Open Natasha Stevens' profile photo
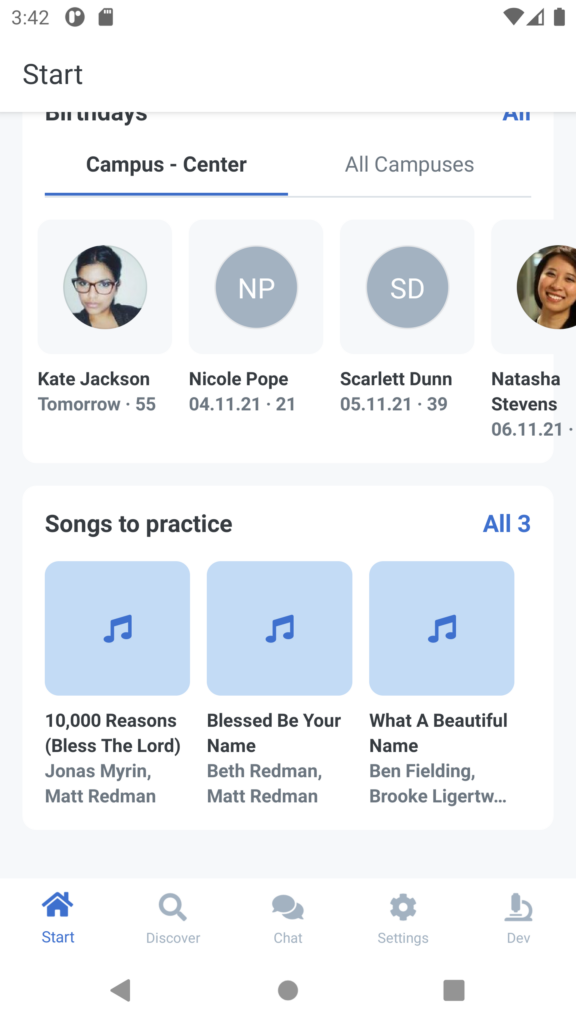The width and height of the screenshot is (576, 1024). (x=546, y=287)
